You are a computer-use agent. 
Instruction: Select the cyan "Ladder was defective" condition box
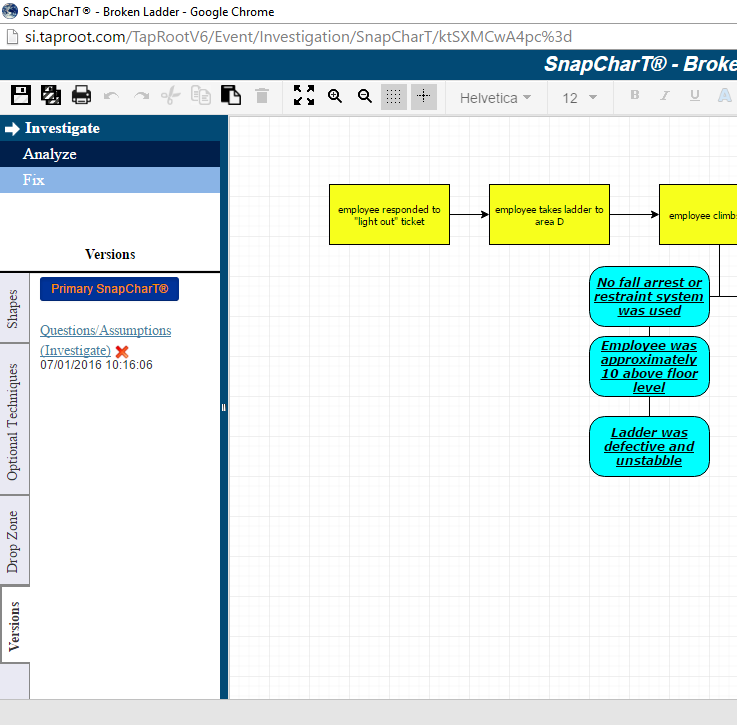(649, 447)
